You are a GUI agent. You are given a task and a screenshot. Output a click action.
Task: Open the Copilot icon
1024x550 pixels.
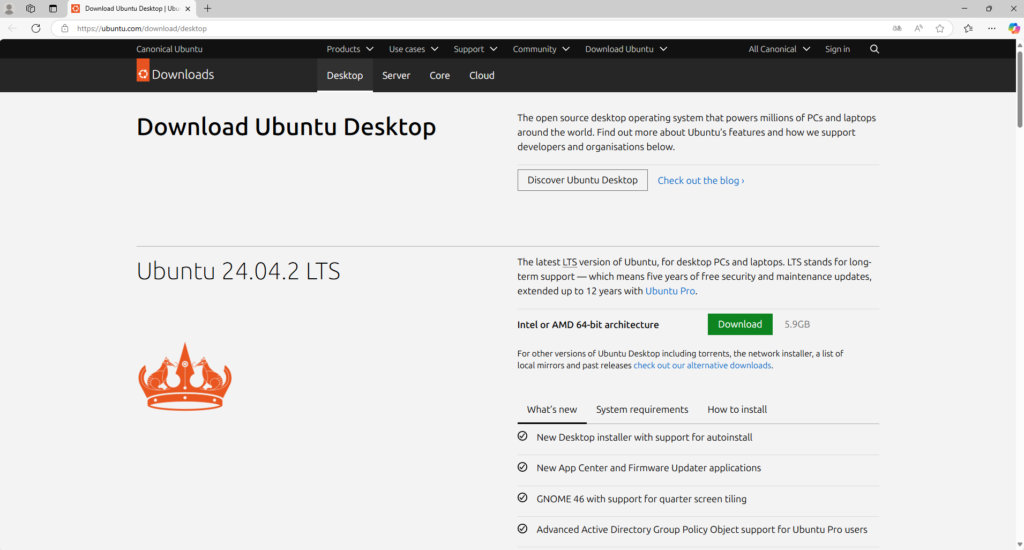(x=1014, y=28)
